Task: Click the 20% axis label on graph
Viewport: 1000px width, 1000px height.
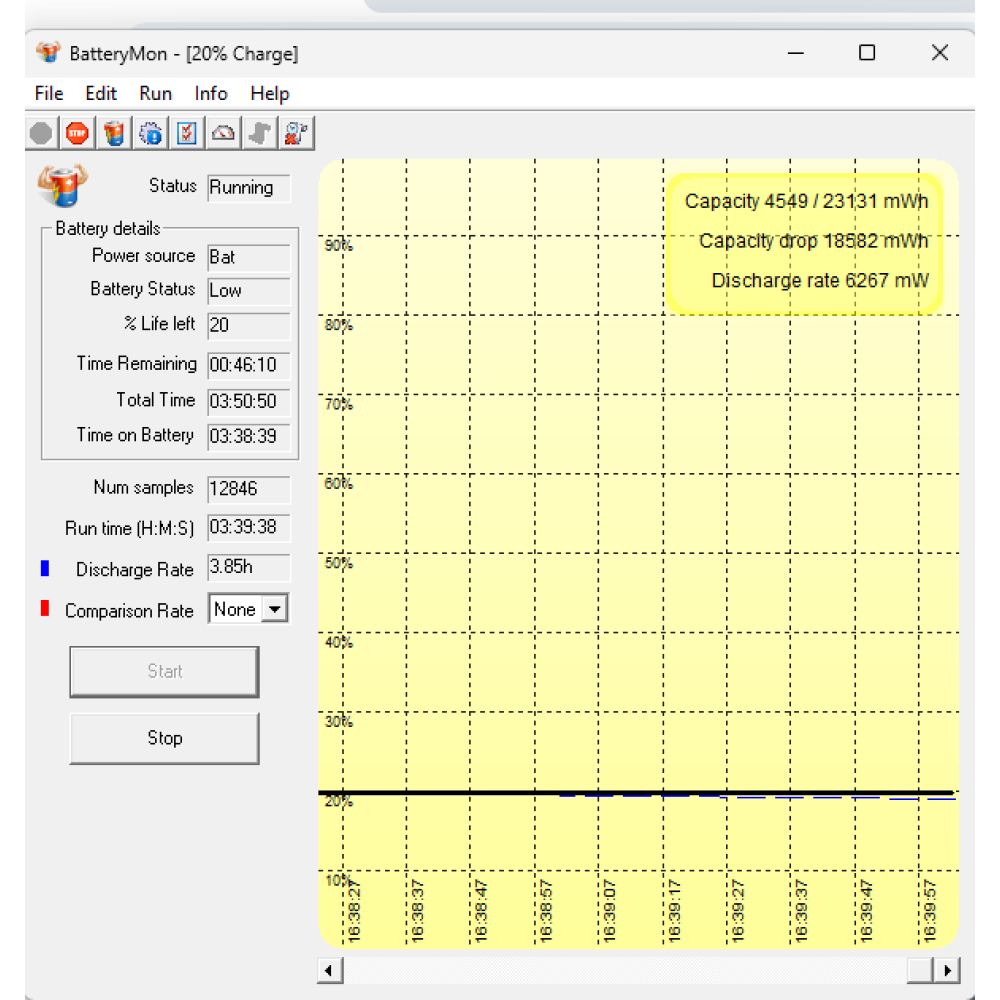Action: [338, 802]
